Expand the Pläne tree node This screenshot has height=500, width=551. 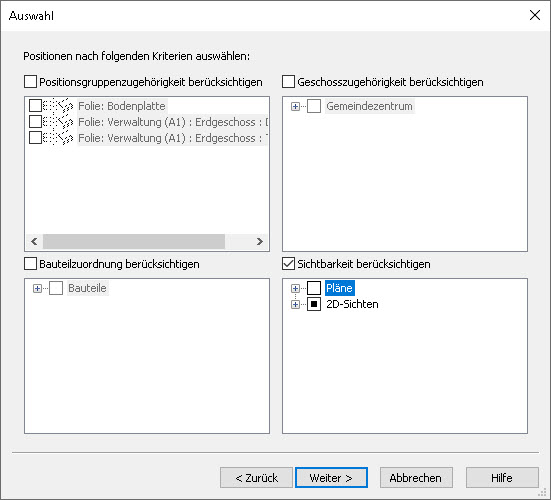pyautogui.click(x=295, y=288)
